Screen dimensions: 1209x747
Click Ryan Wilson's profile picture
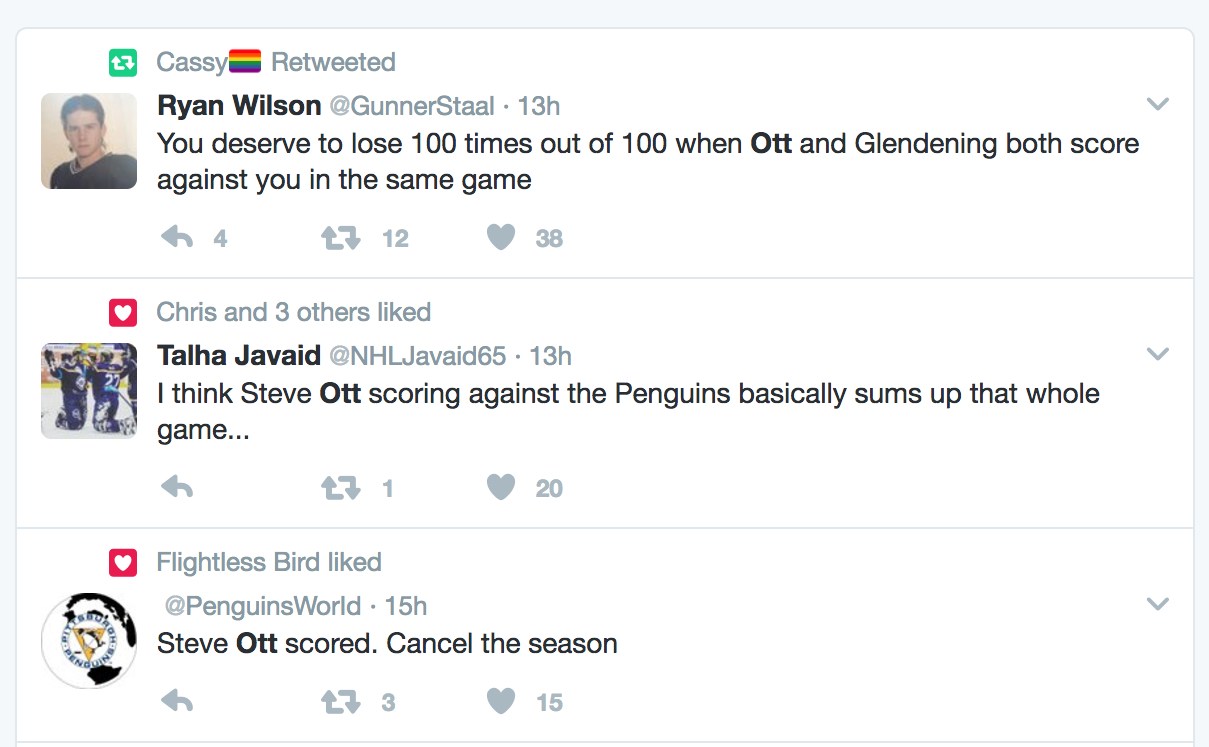click(x=89, y=141)
